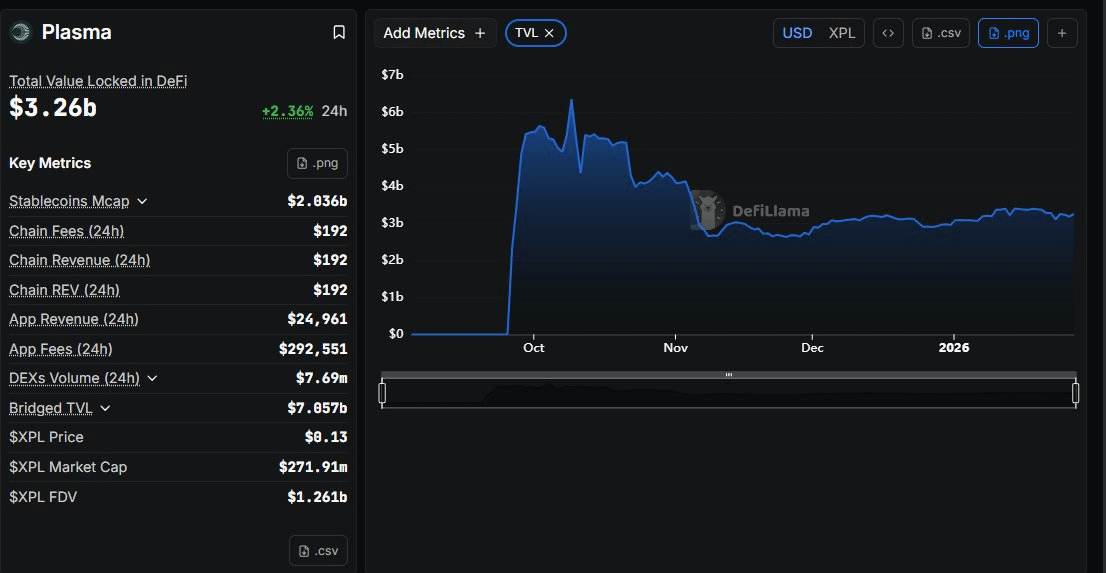Image resolution: width=1106 pixels, height=573 pixels.
Task: Export chart as .png image
Action: click(x=1008, y=33)
